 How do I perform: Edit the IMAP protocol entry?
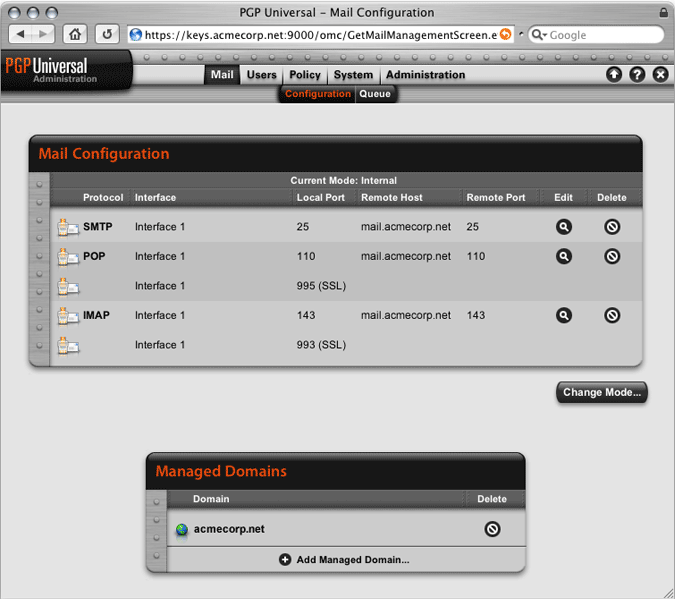point(564,315)
